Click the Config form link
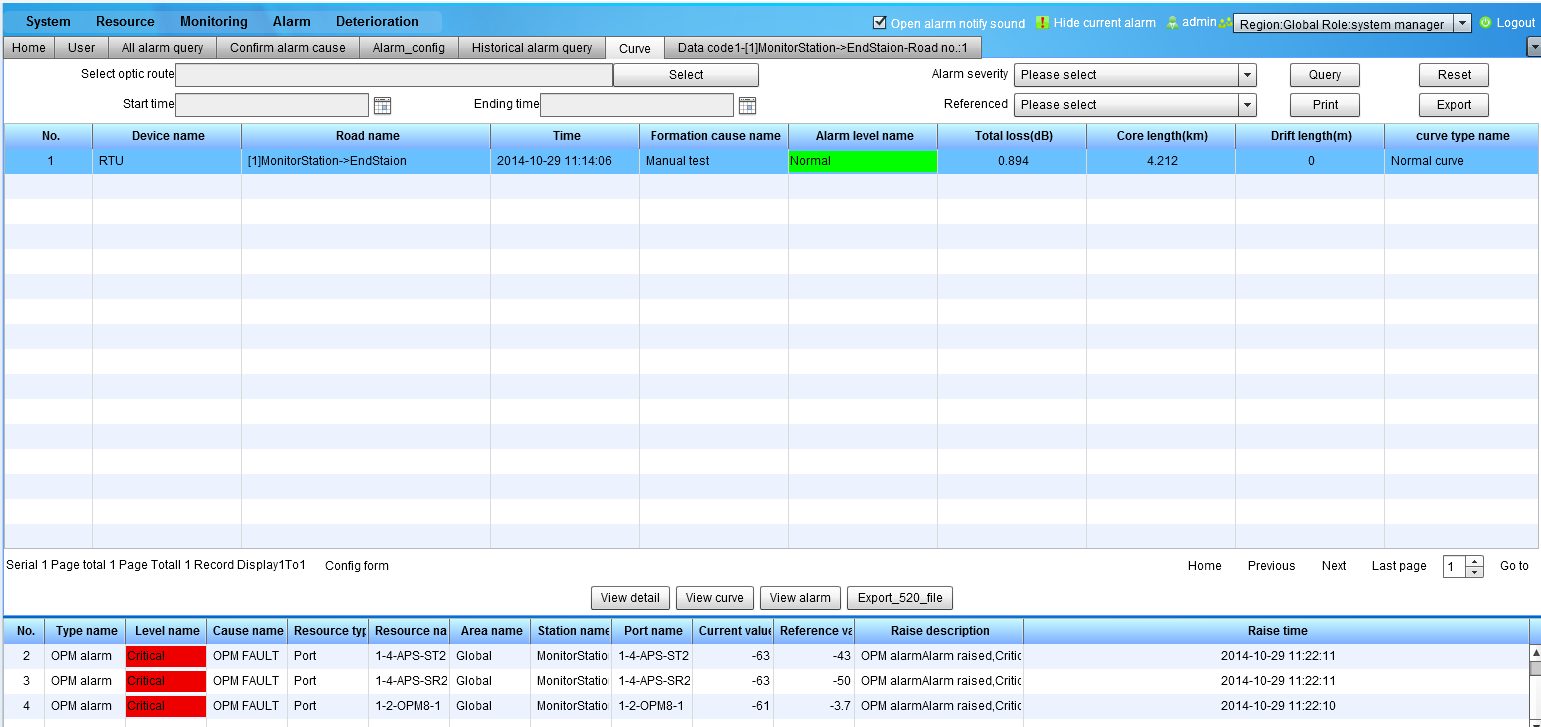The width and height of the screenshot is (1541, 727). point(357,566)
